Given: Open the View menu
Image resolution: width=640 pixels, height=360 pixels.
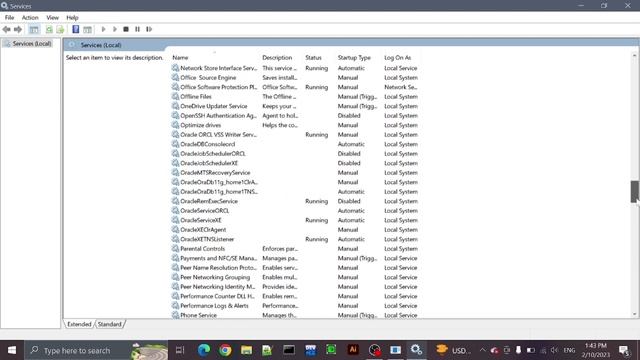Looking at the screenshot, I should tap(52, 18).
